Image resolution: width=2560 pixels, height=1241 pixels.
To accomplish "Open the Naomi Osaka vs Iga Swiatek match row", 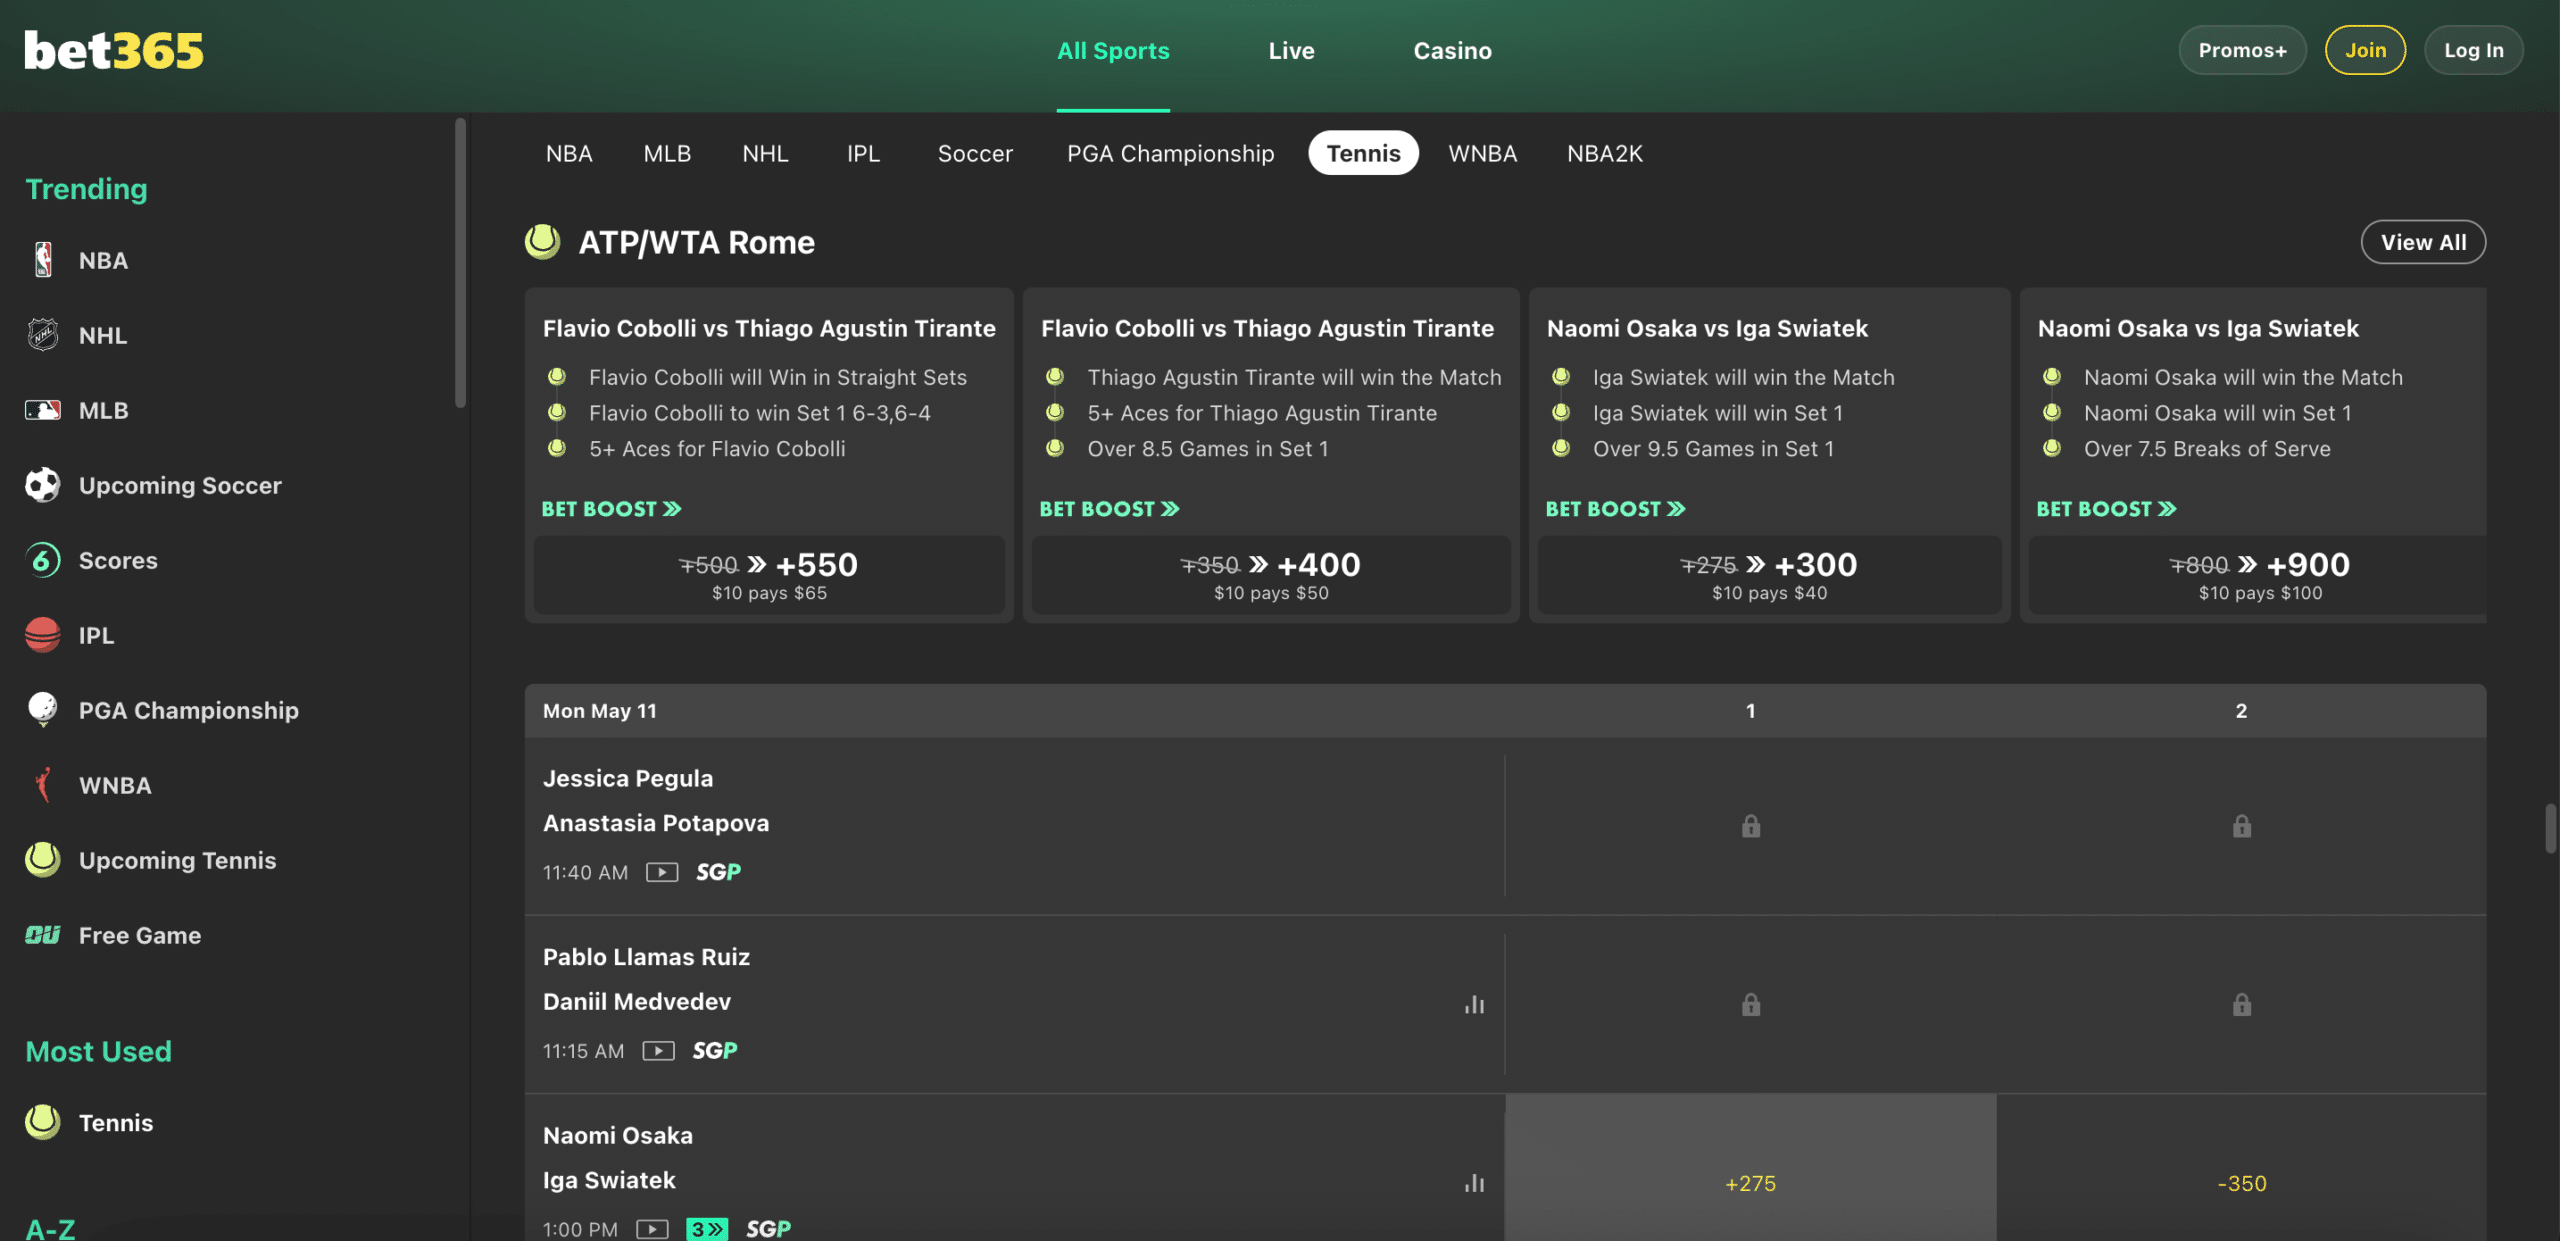I will [x=1014, y=1168].
